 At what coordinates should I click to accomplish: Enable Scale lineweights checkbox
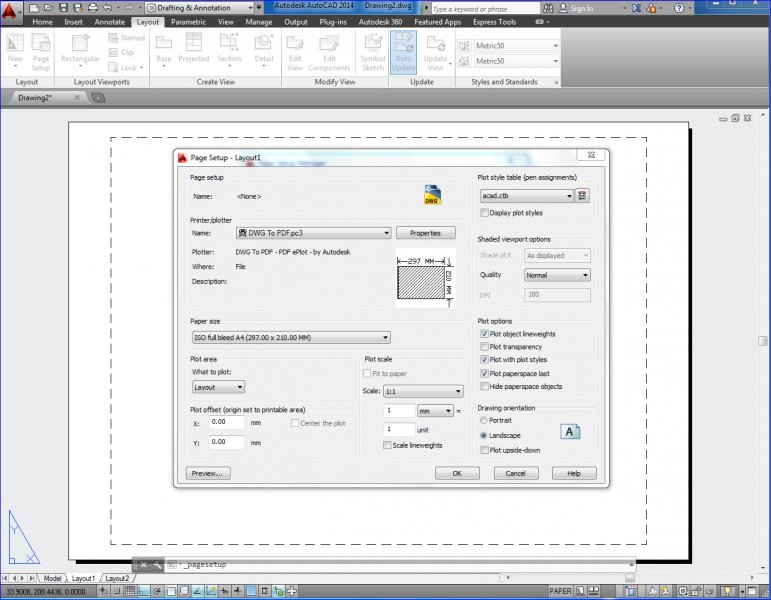coord(387,445)
